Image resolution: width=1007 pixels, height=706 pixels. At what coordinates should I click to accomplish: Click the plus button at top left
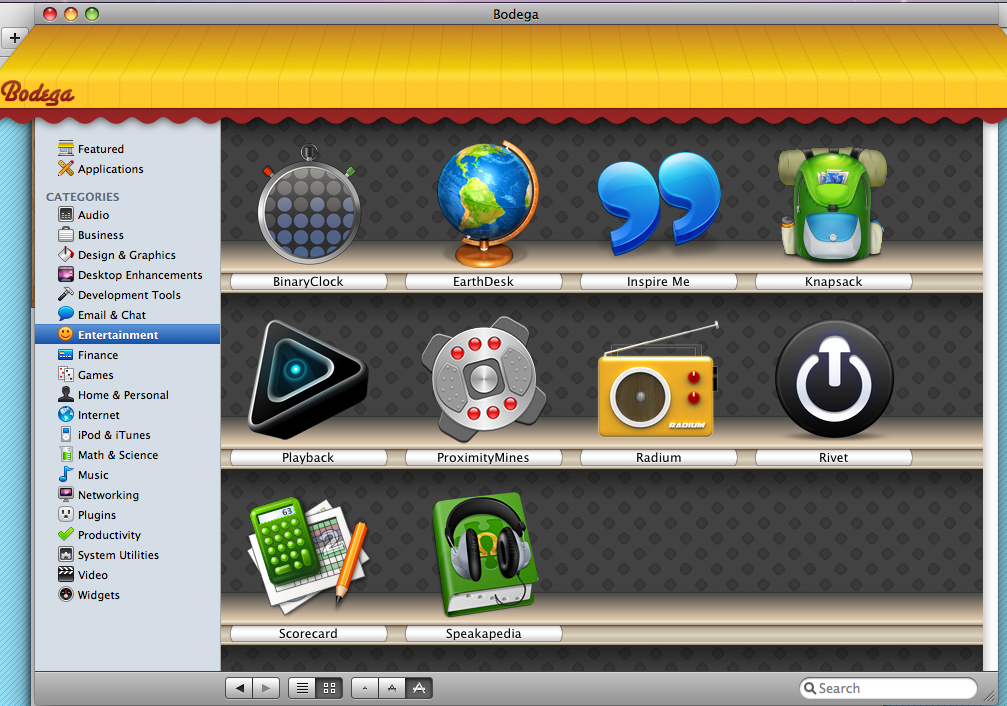tap(15, 38)
